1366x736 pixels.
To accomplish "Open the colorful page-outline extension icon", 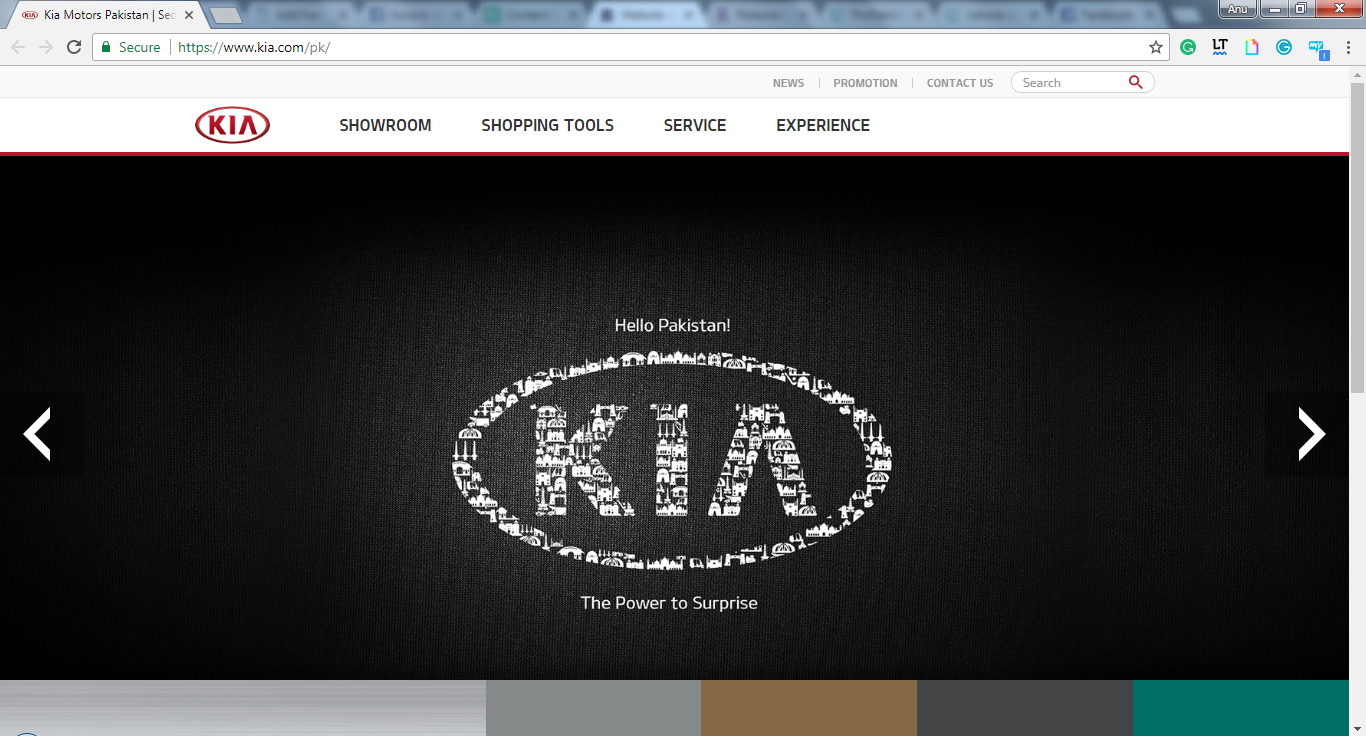I will pos(1252,47).
